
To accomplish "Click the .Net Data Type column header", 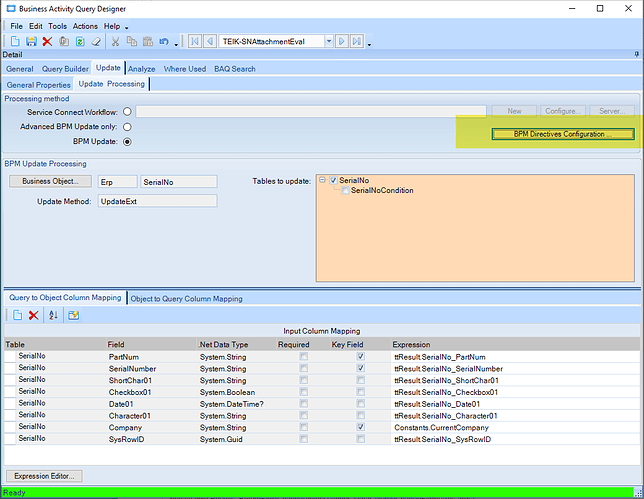I will 237,345.
